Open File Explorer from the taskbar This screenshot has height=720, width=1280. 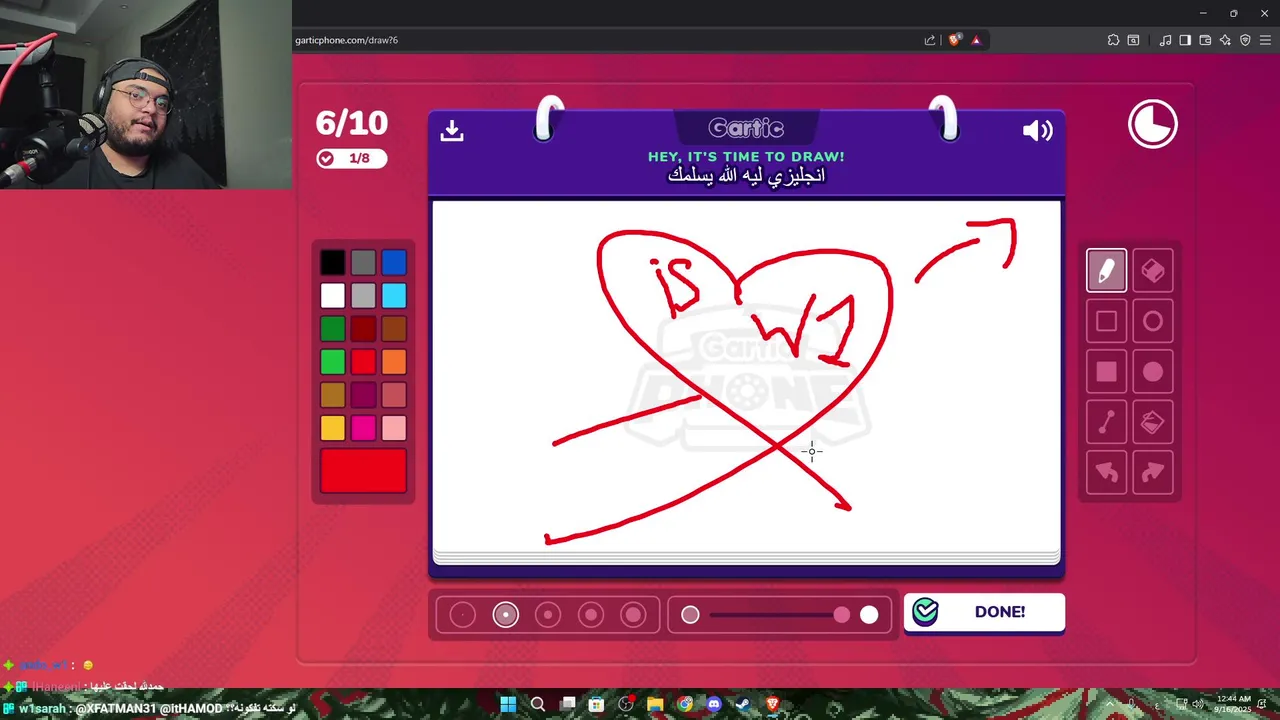point(655,704)
